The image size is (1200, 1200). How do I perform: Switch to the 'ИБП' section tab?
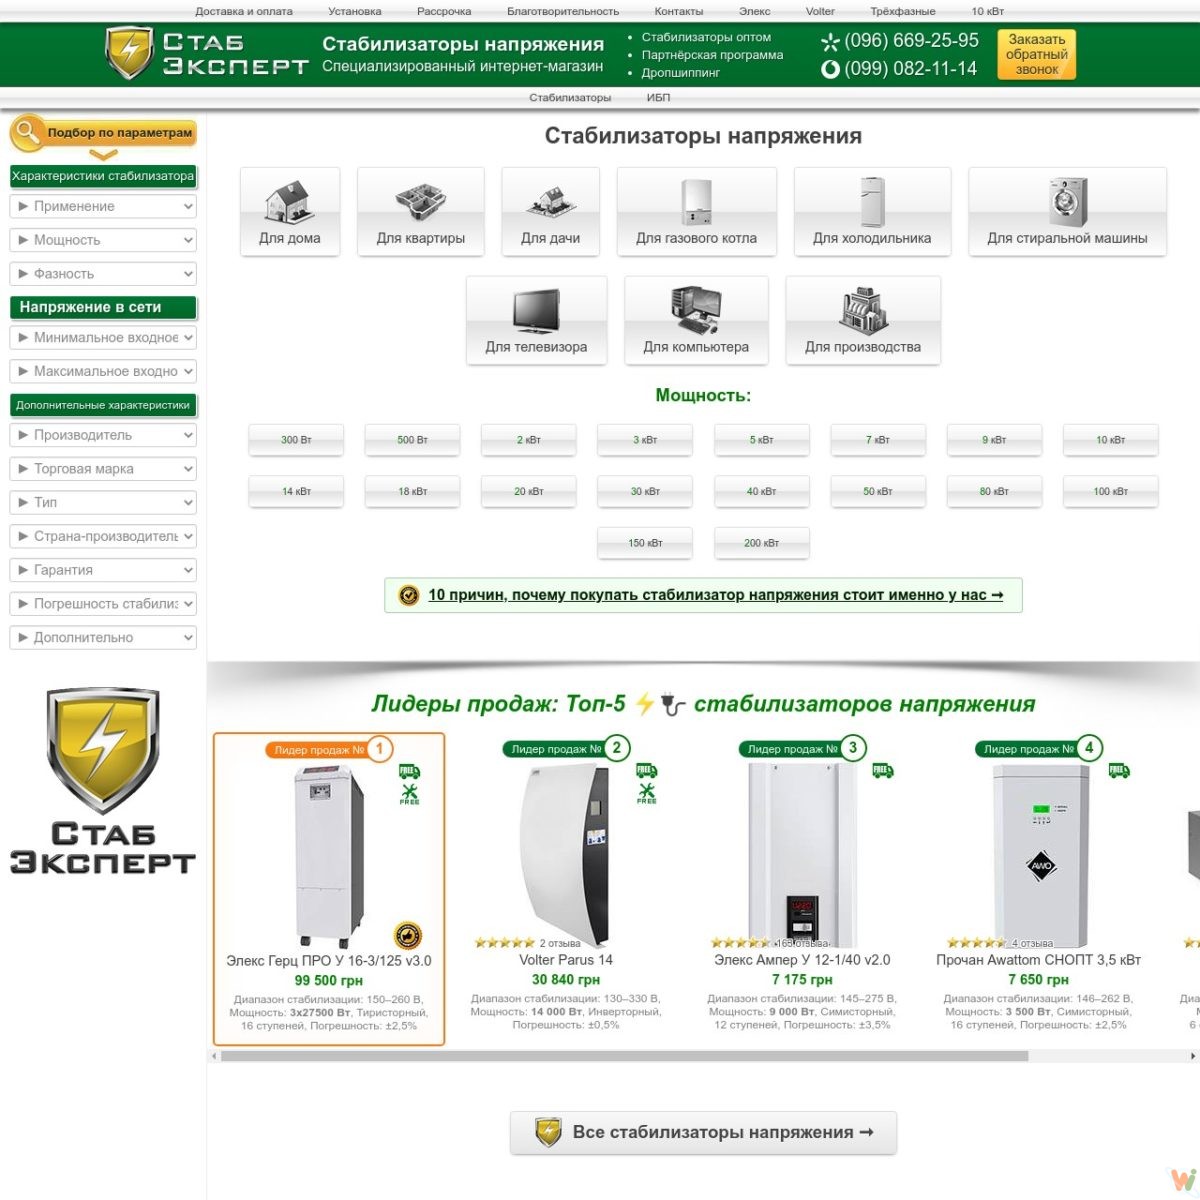658,97
